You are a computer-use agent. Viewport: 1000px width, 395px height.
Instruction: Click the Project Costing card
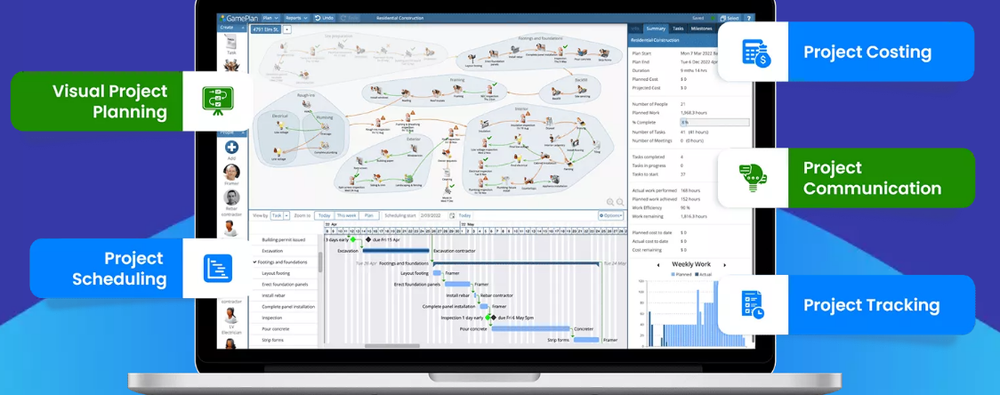click(846, 52)
